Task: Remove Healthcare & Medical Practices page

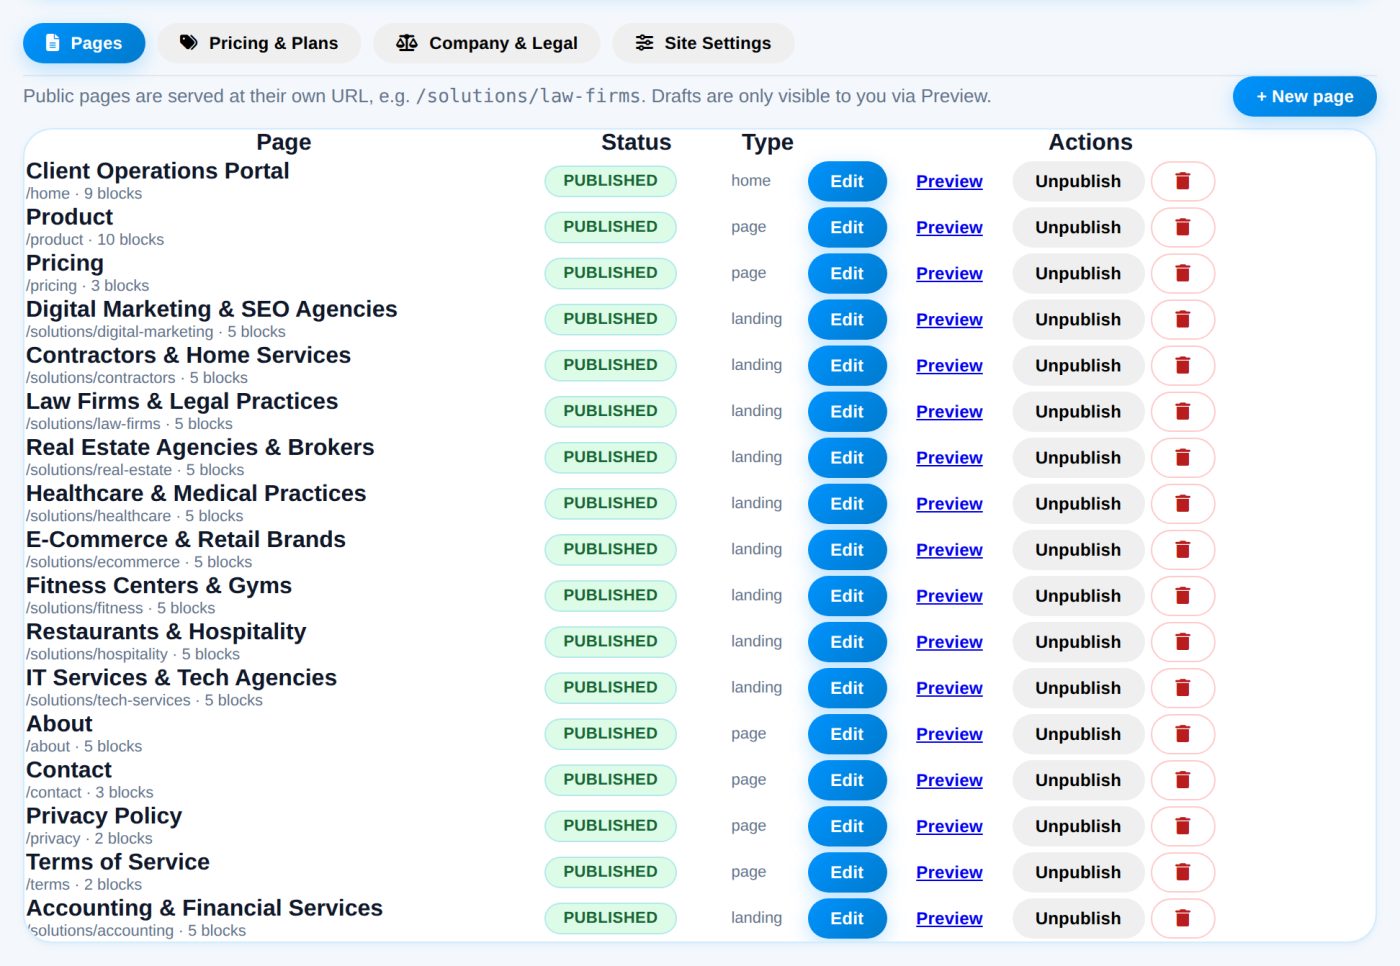Action: (1182, 503)
